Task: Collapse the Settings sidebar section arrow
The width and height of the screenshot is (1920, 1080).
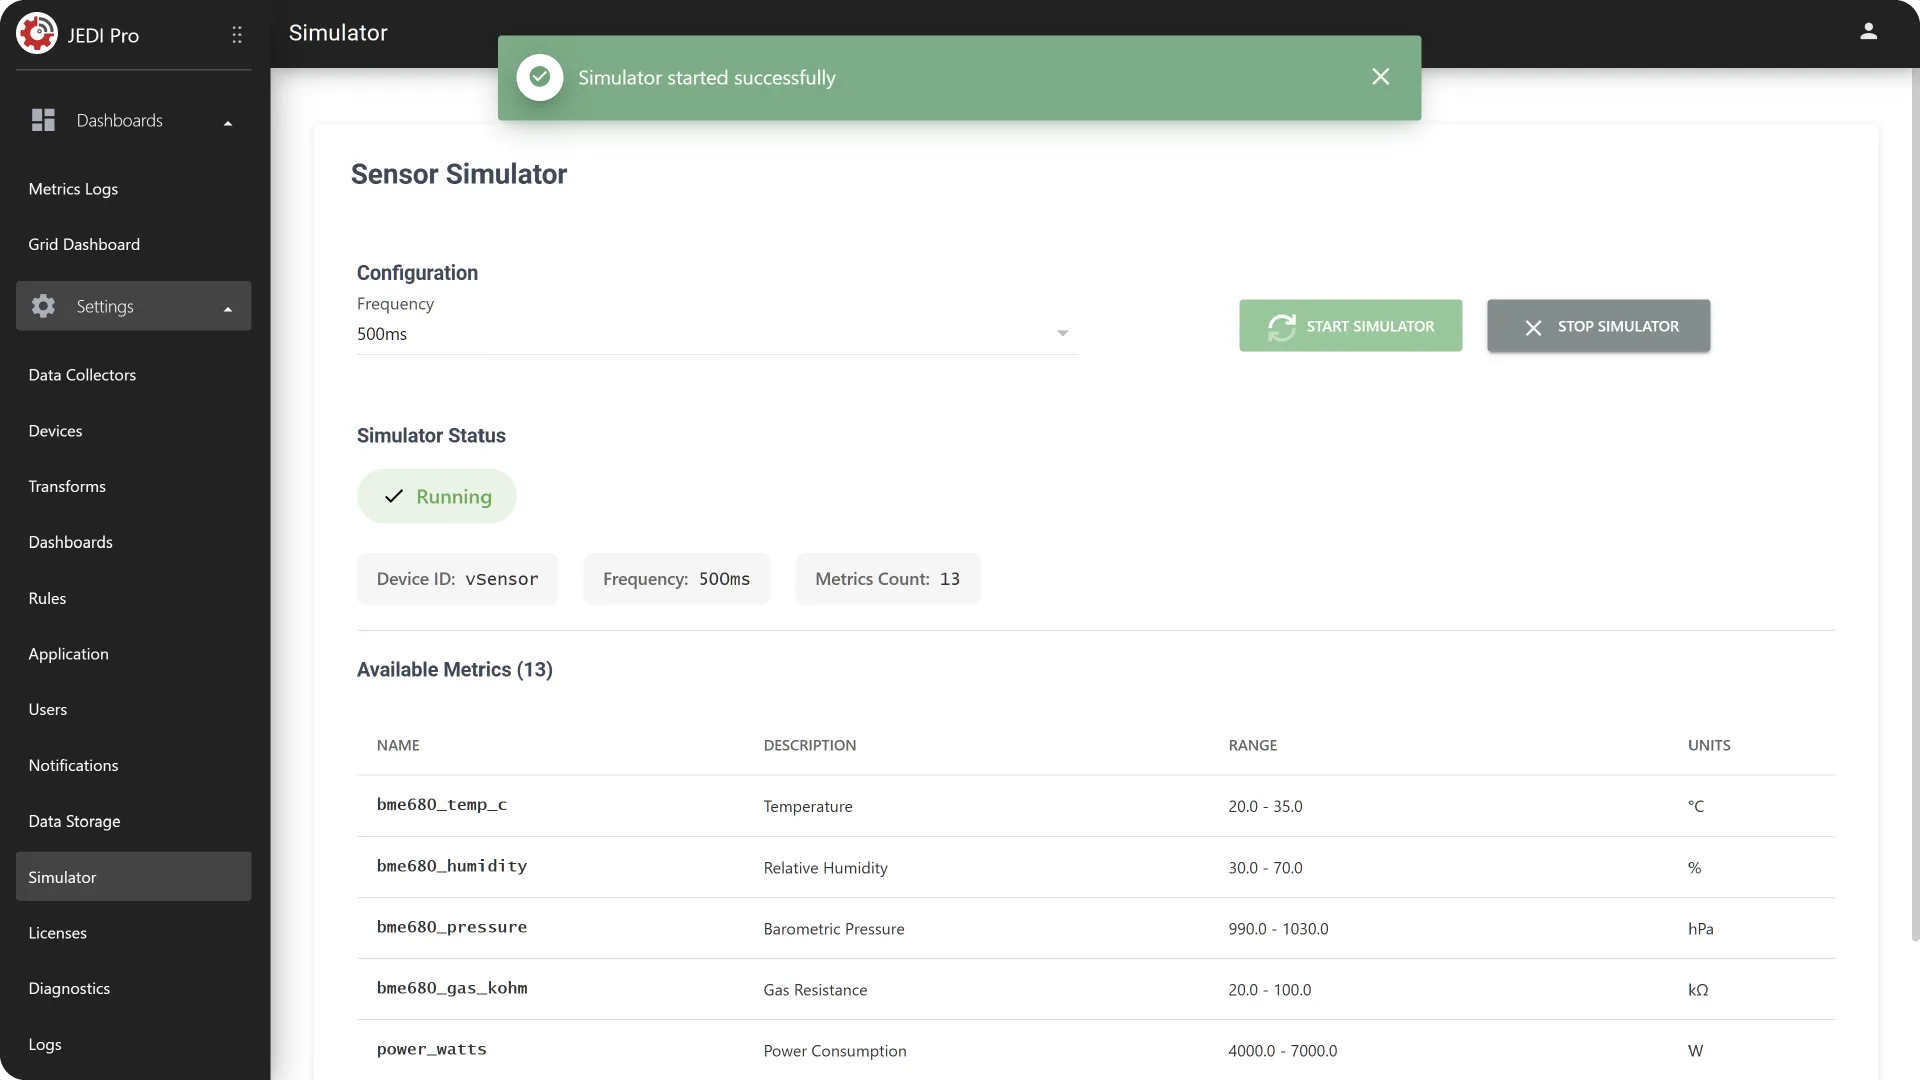Action: pos(228,309)
